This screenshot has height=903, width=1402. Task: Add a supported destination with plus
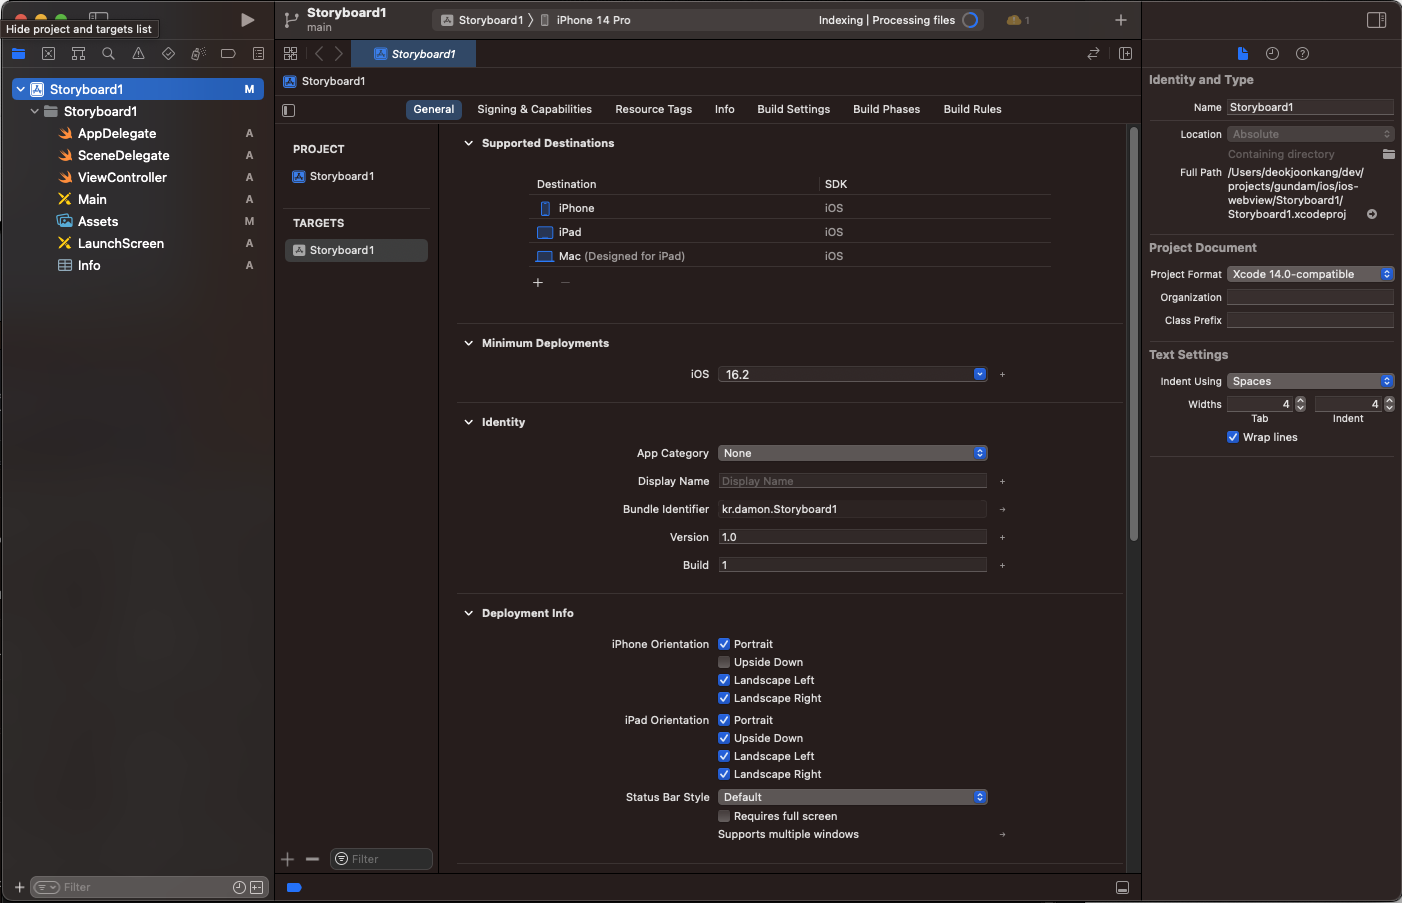(538, 283)
